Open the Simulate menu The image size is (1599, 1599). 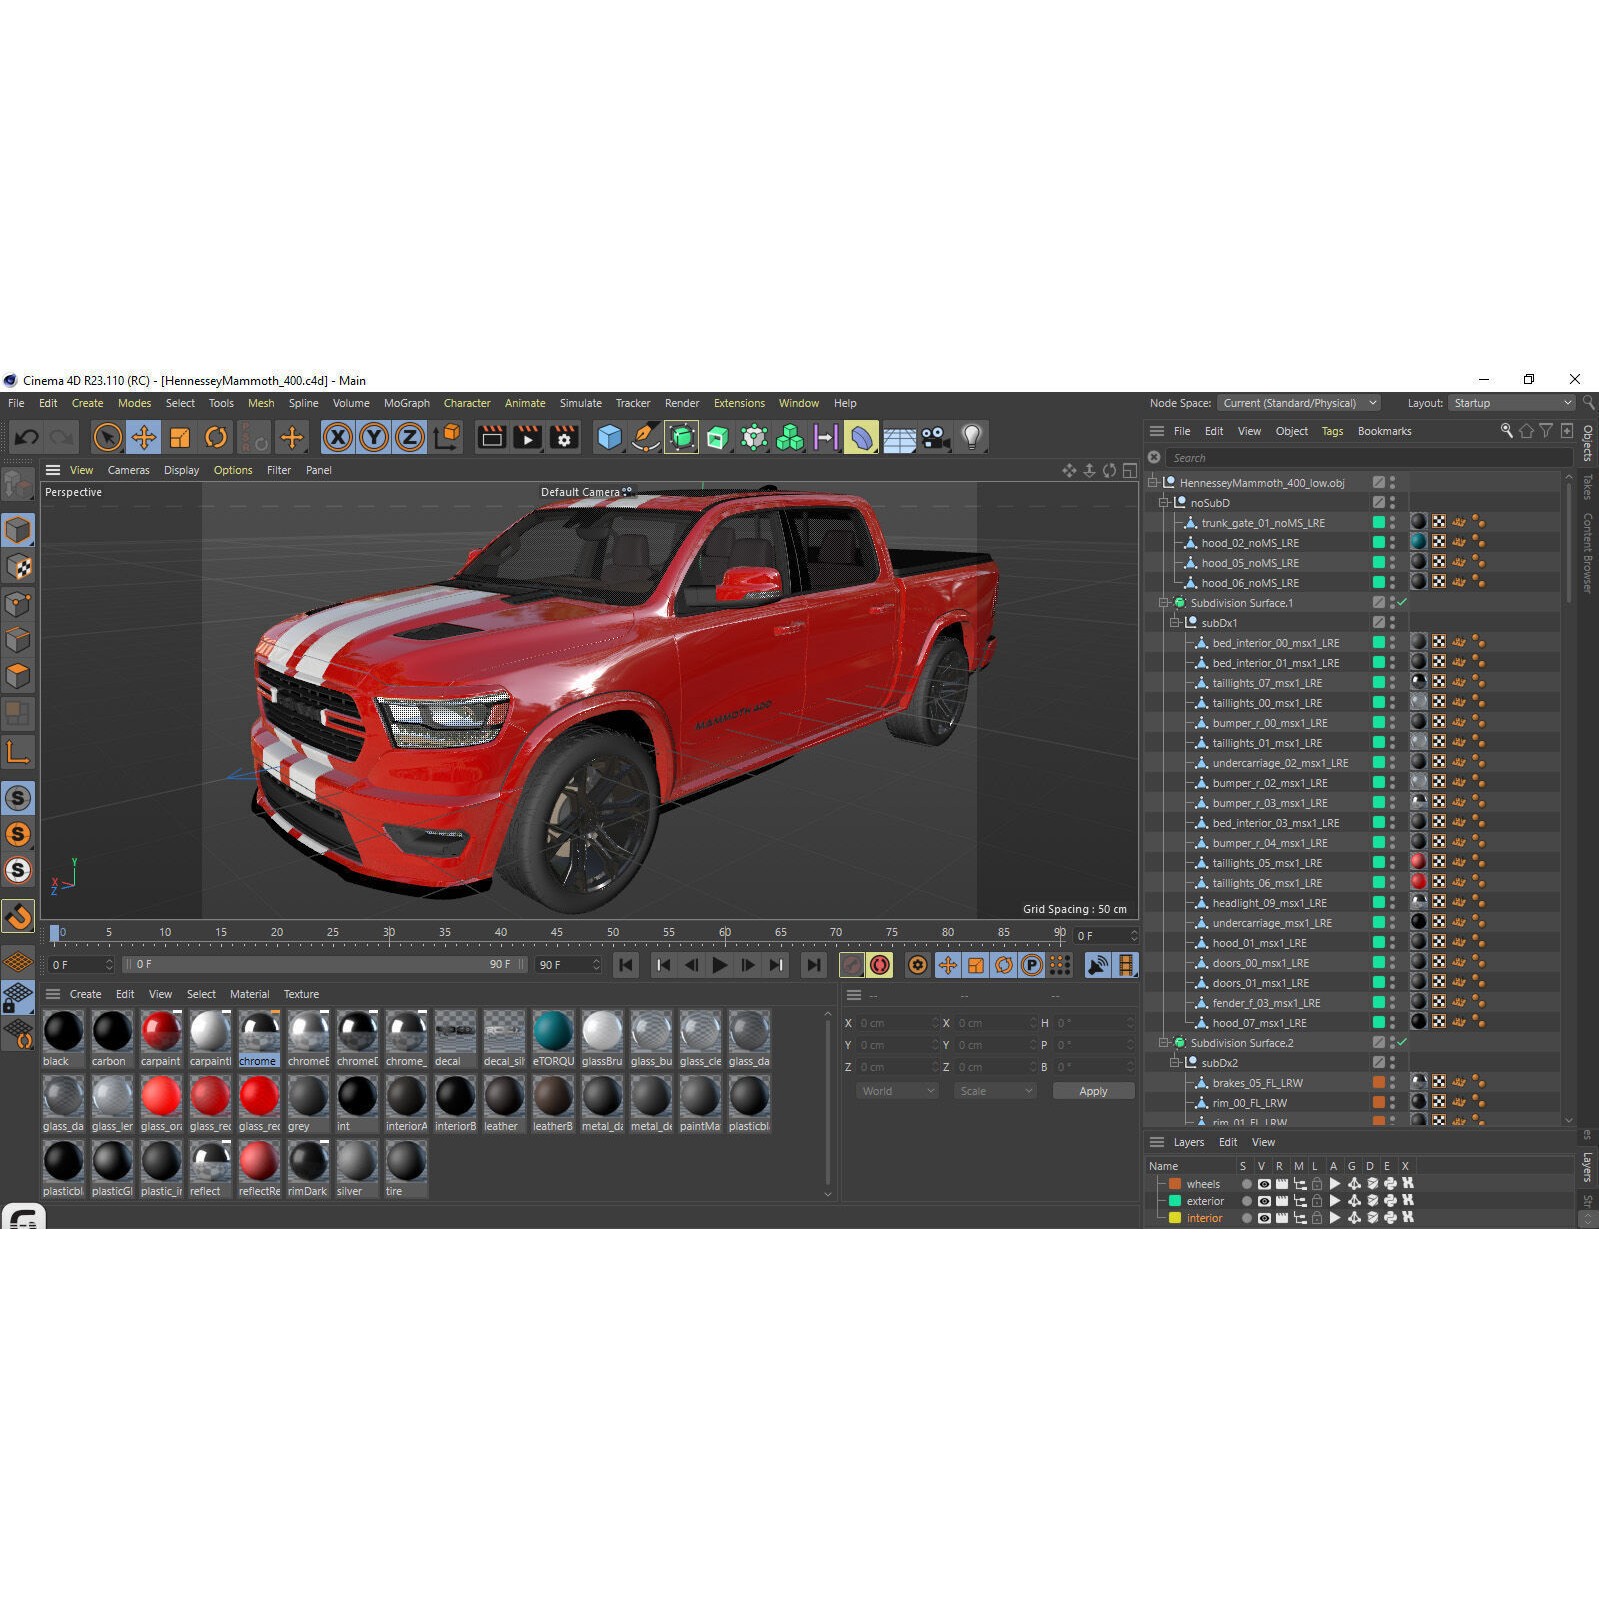pyautogui.click(x=581, y=403)
